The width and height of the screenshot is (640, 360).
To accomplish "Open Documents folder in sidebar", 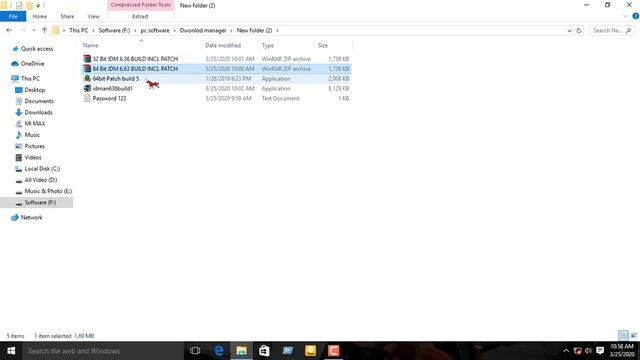I will click(39, 101).
